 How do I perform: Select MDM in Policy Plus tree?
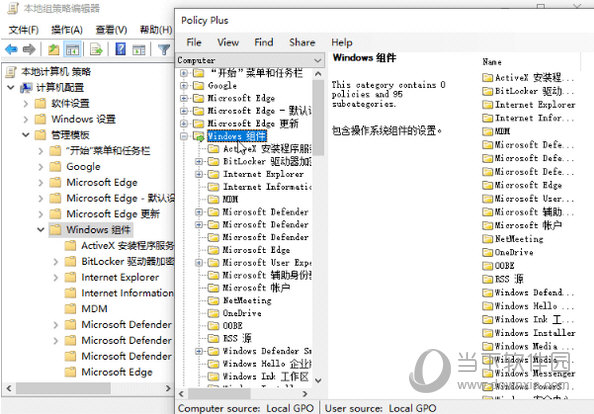230,199
